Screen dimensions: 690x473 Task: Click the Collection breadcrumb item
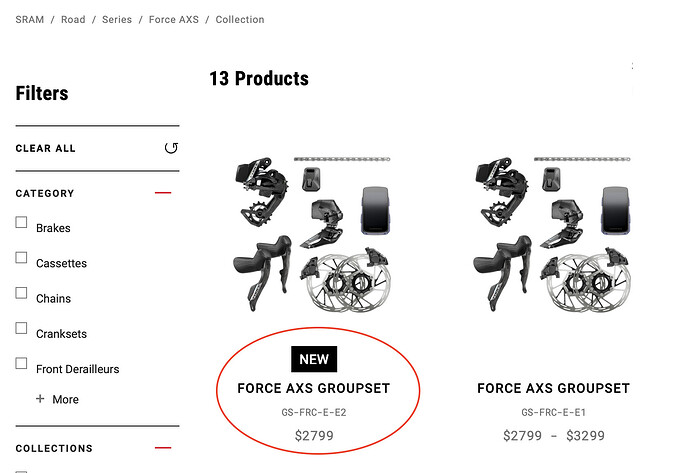tap(240, 19)
